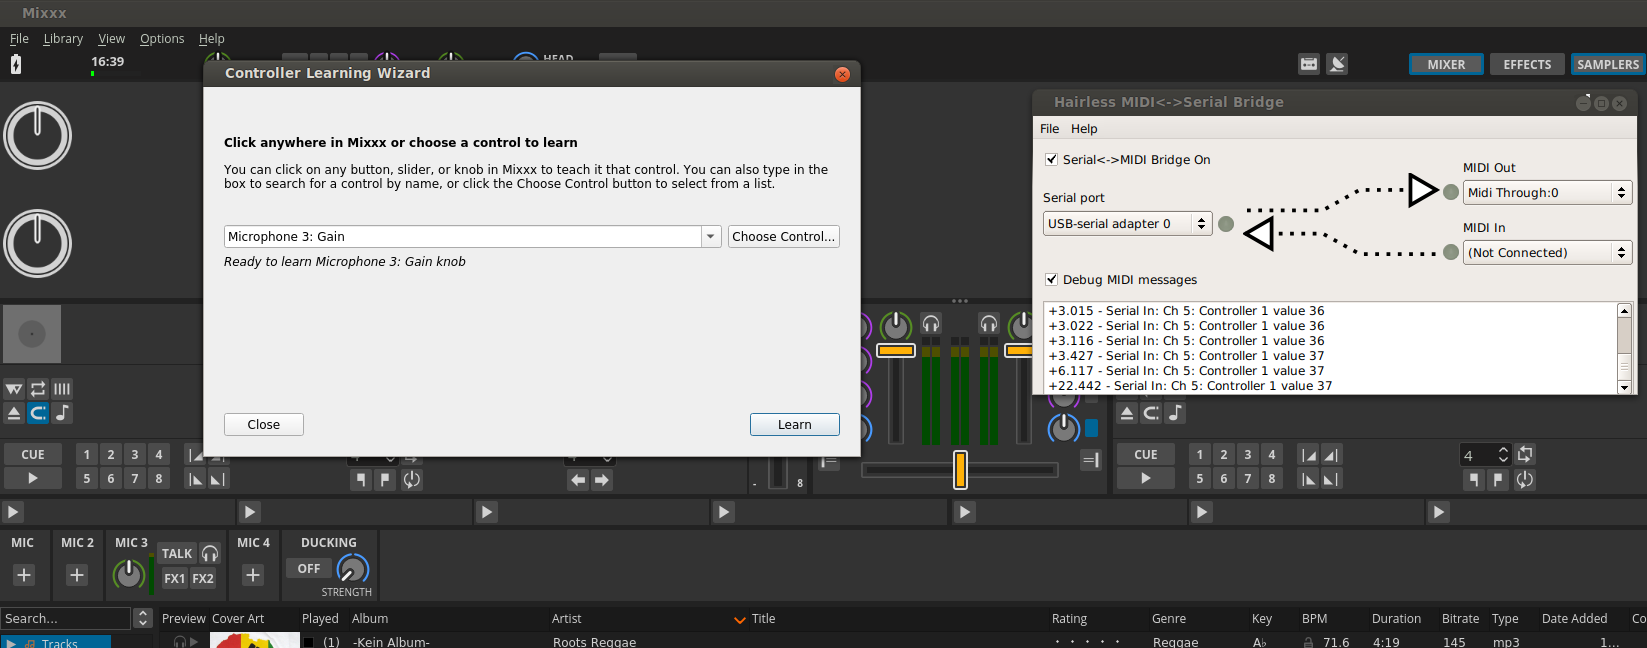
Task: Click the right deck eject icon
Action: coord(1127,413)
